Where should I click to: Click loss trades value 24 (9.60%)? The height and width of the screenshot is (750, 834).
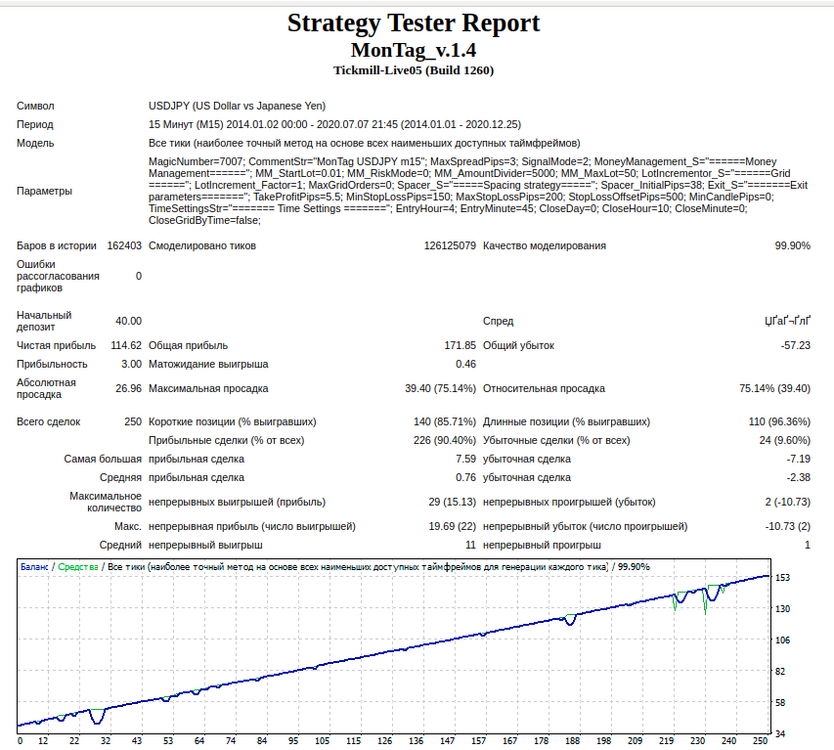(785, 440)
